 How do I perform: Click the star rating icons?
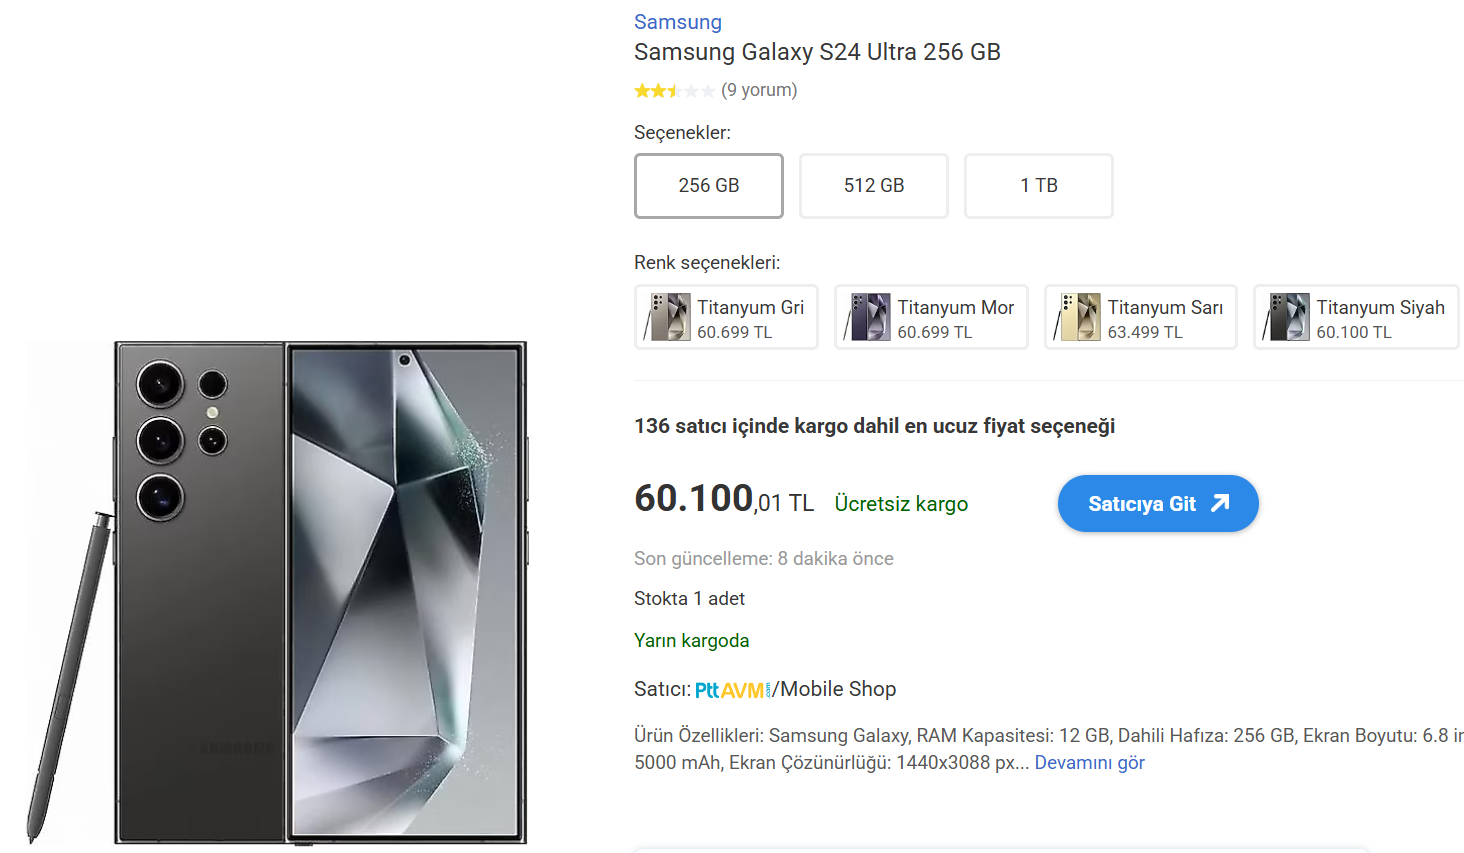pyautogui.click(x=674, y=91)
